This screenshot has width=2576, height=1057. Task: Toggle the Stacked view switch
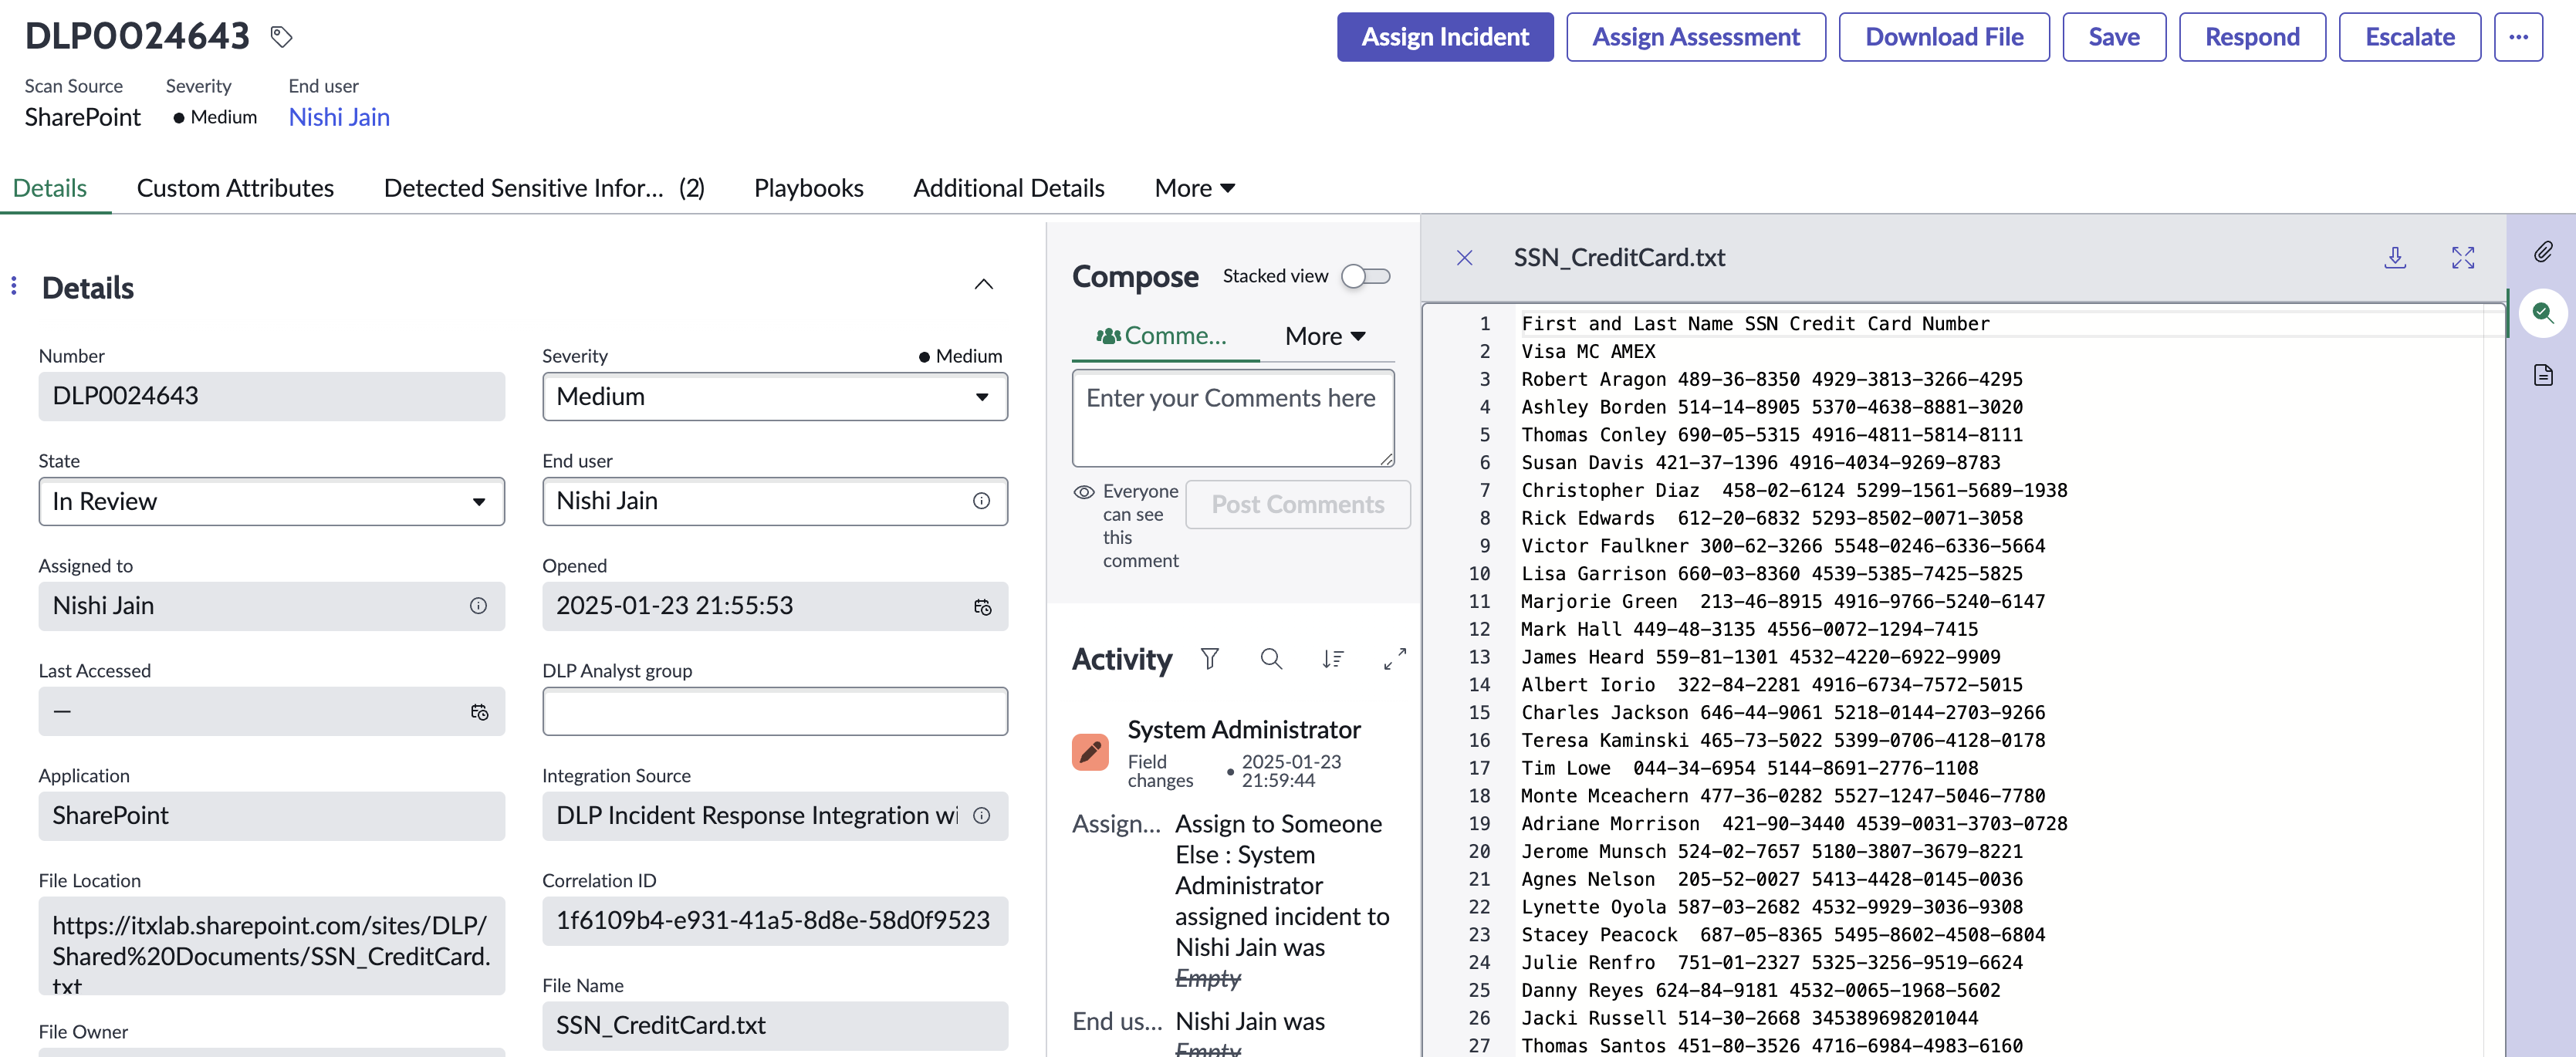[1366, 276]
